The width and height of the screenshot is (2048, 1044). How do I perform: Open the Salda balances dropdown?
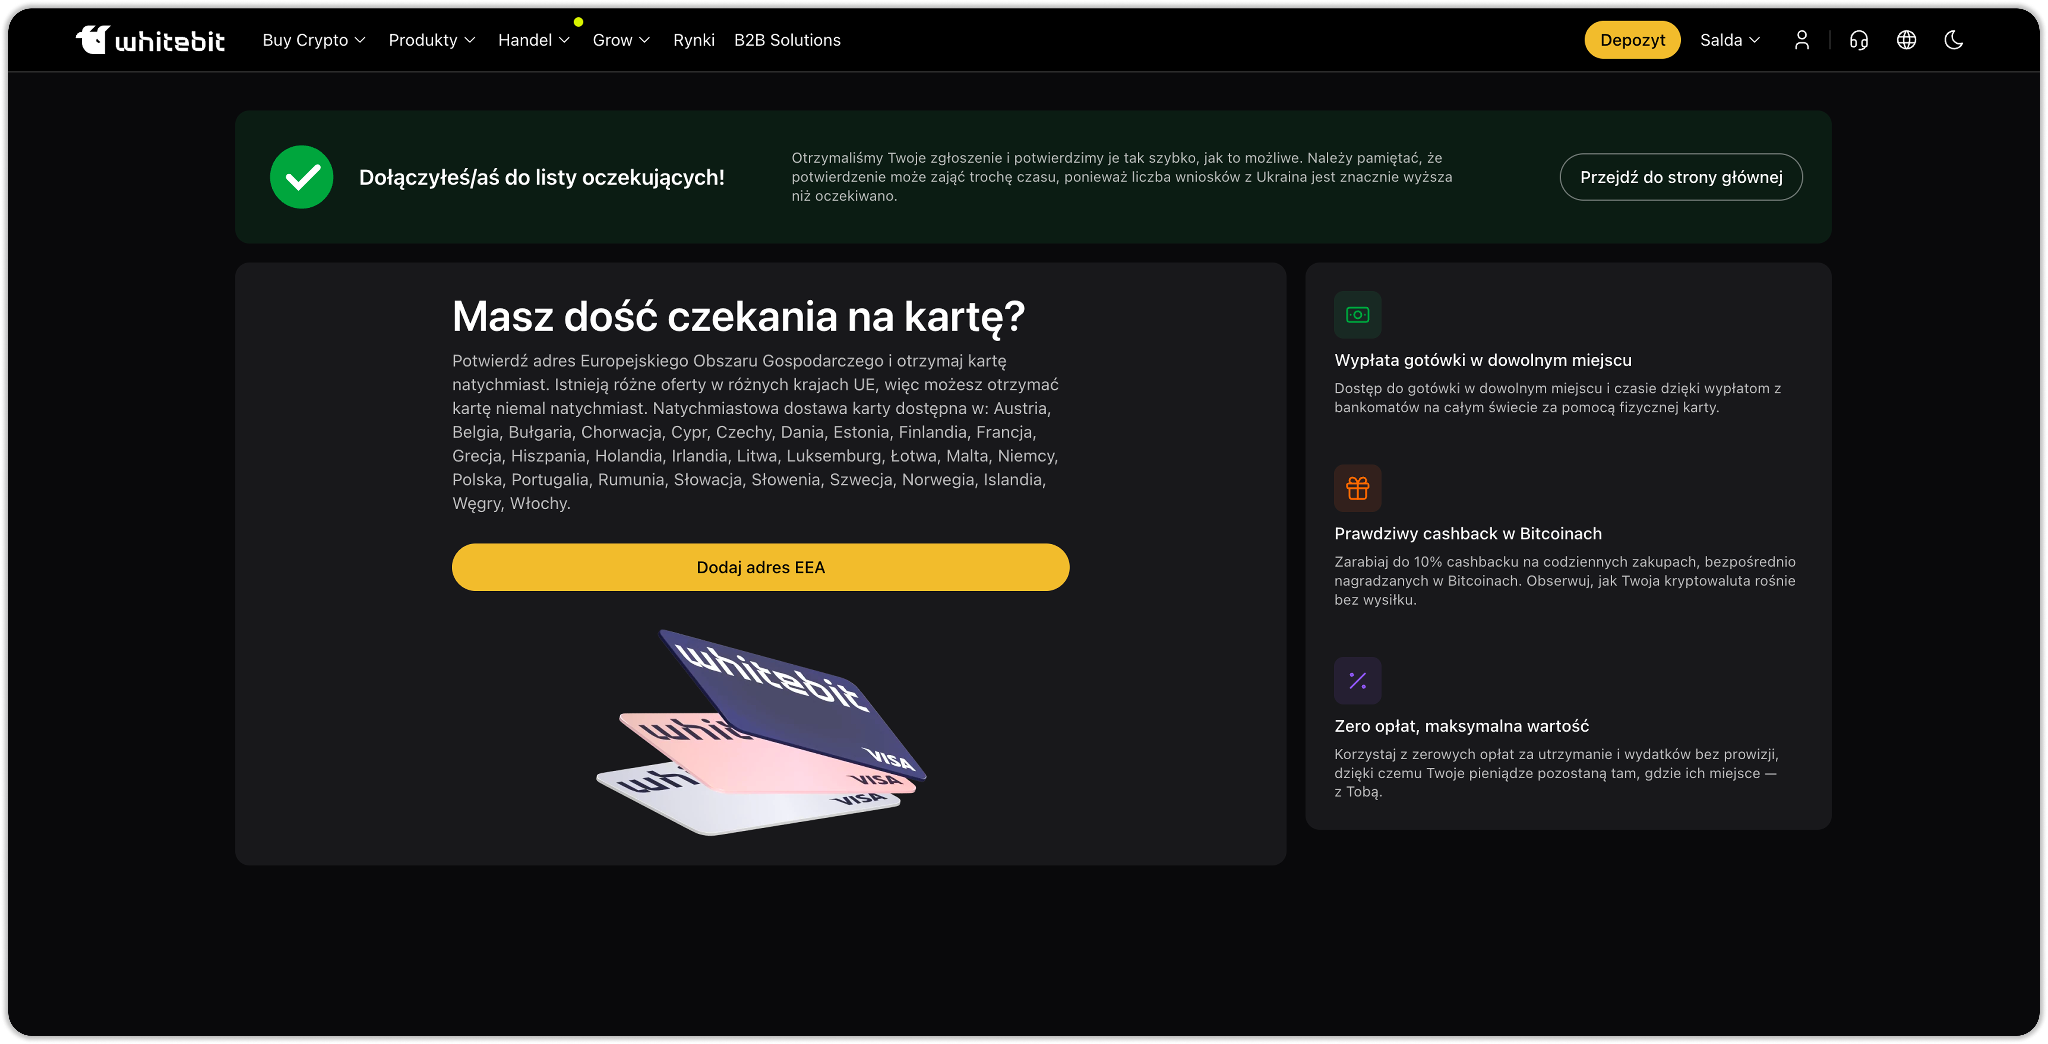pyautogui.click(x=1729, y=40)
